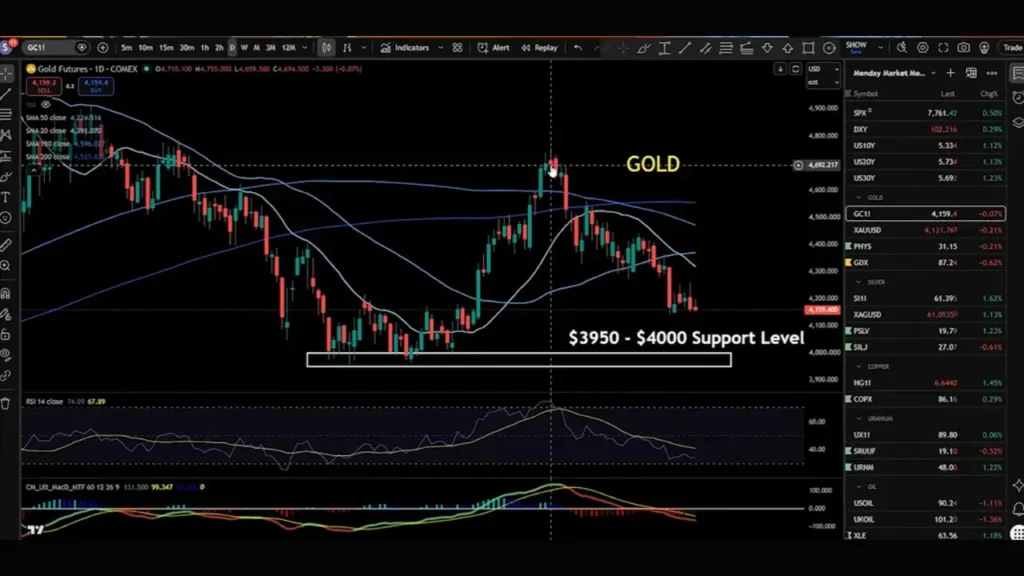Toggle magnet mode for drawings

[x=6, y=293]
